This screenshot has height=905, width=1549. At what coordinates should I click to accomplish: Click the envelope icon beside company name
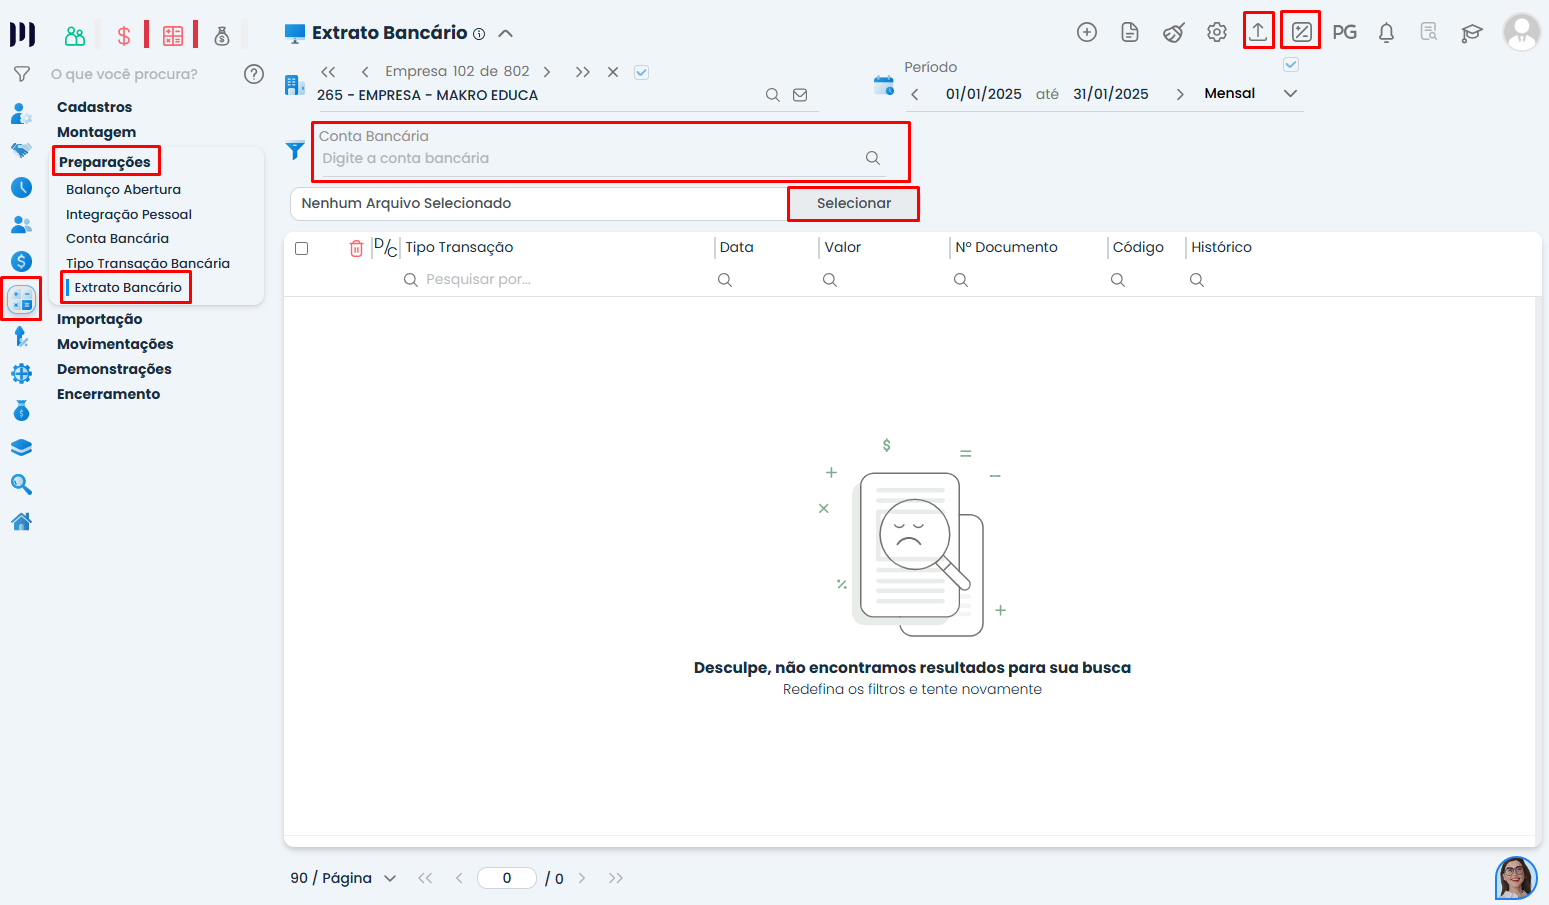[x=800, y=95]
